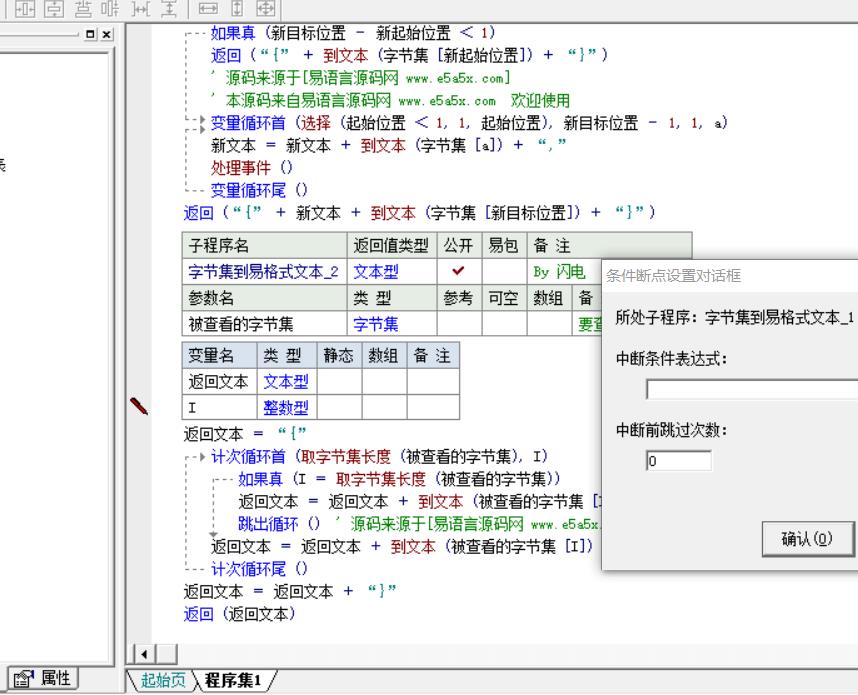
Task: Click the 返回文本 = "{" assignment line
Action: tap(245, 433)
